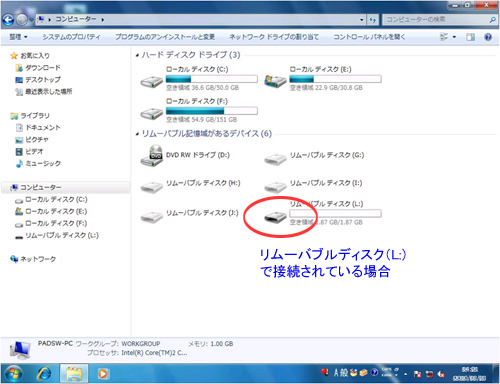
Task: Select Computer (コンピューター) in sidebar
Action: coord(66,188)
